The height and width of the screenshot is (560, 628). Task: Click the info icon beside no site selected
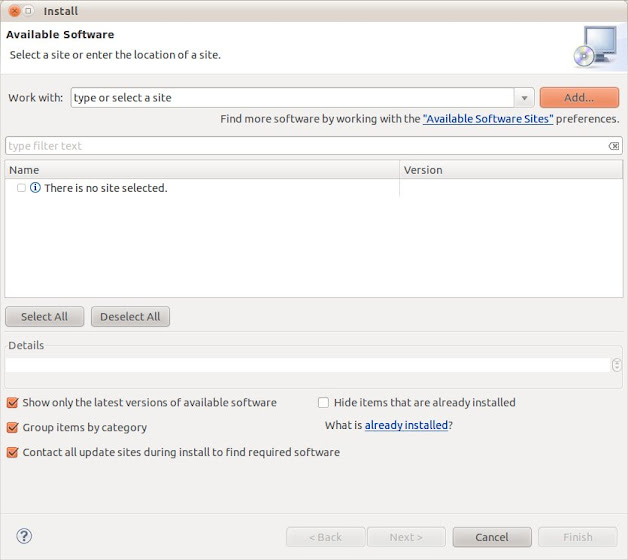point(35,187)
